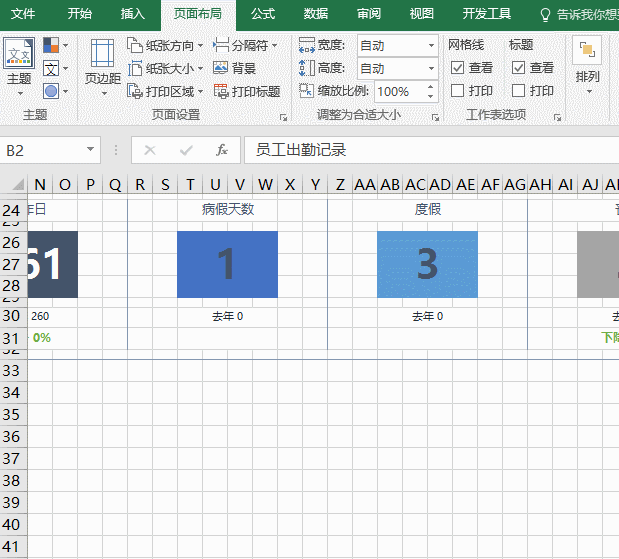Toggle gridlines View (查看) checkbox
The width and height of the screenshot is (619, 559).
[x=458, y=68]
